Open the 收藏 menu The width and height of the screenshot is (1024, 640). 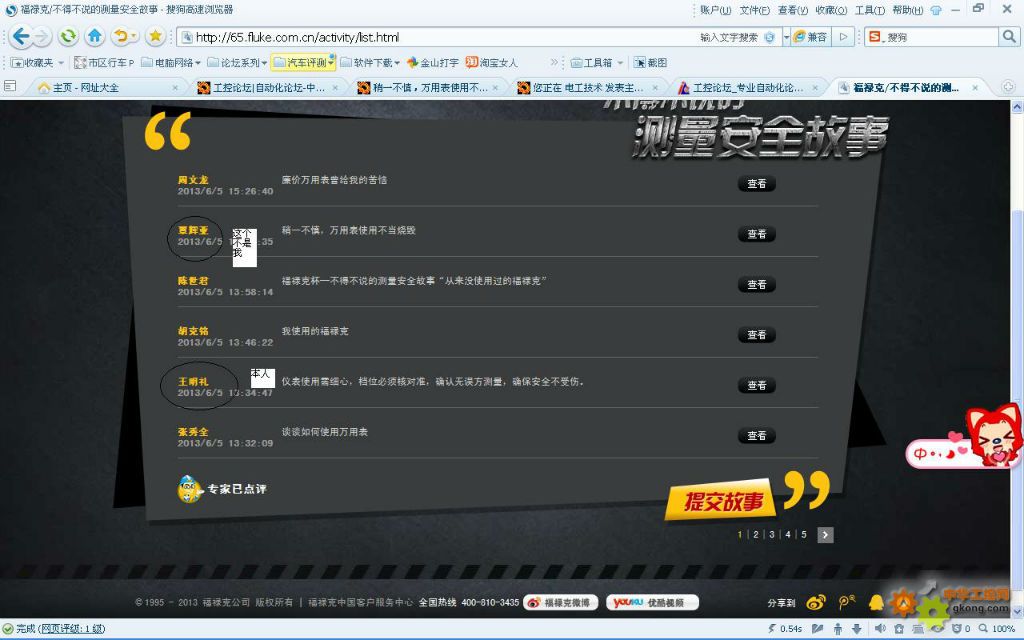coord(831,10)
